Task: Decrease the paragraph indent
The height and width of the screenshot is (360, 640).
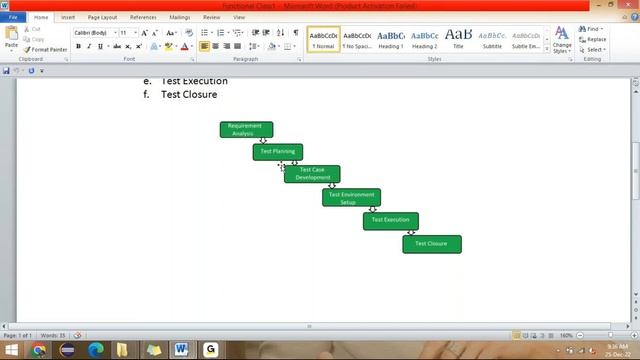Action: click(x=256, y=33)
